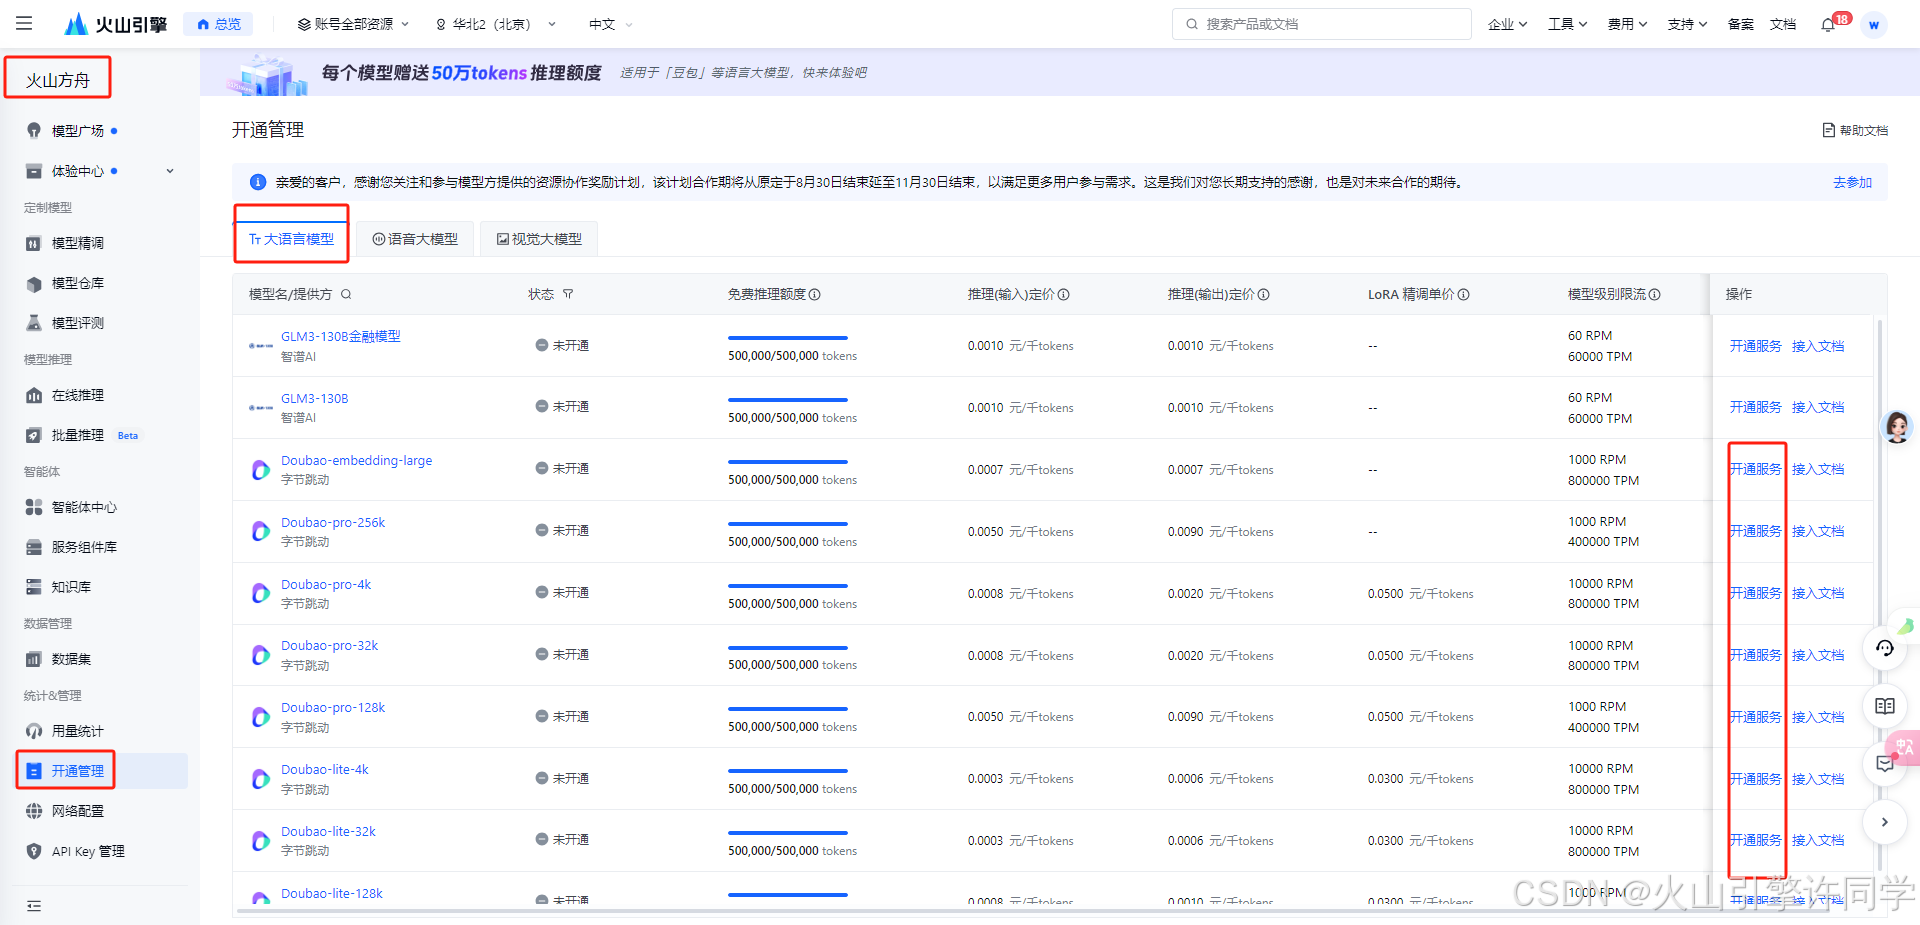The height and width of the screenshot is (925, 1920).
Task: Click the 在线推理 sidebar icon
Action: coord(34,395)
